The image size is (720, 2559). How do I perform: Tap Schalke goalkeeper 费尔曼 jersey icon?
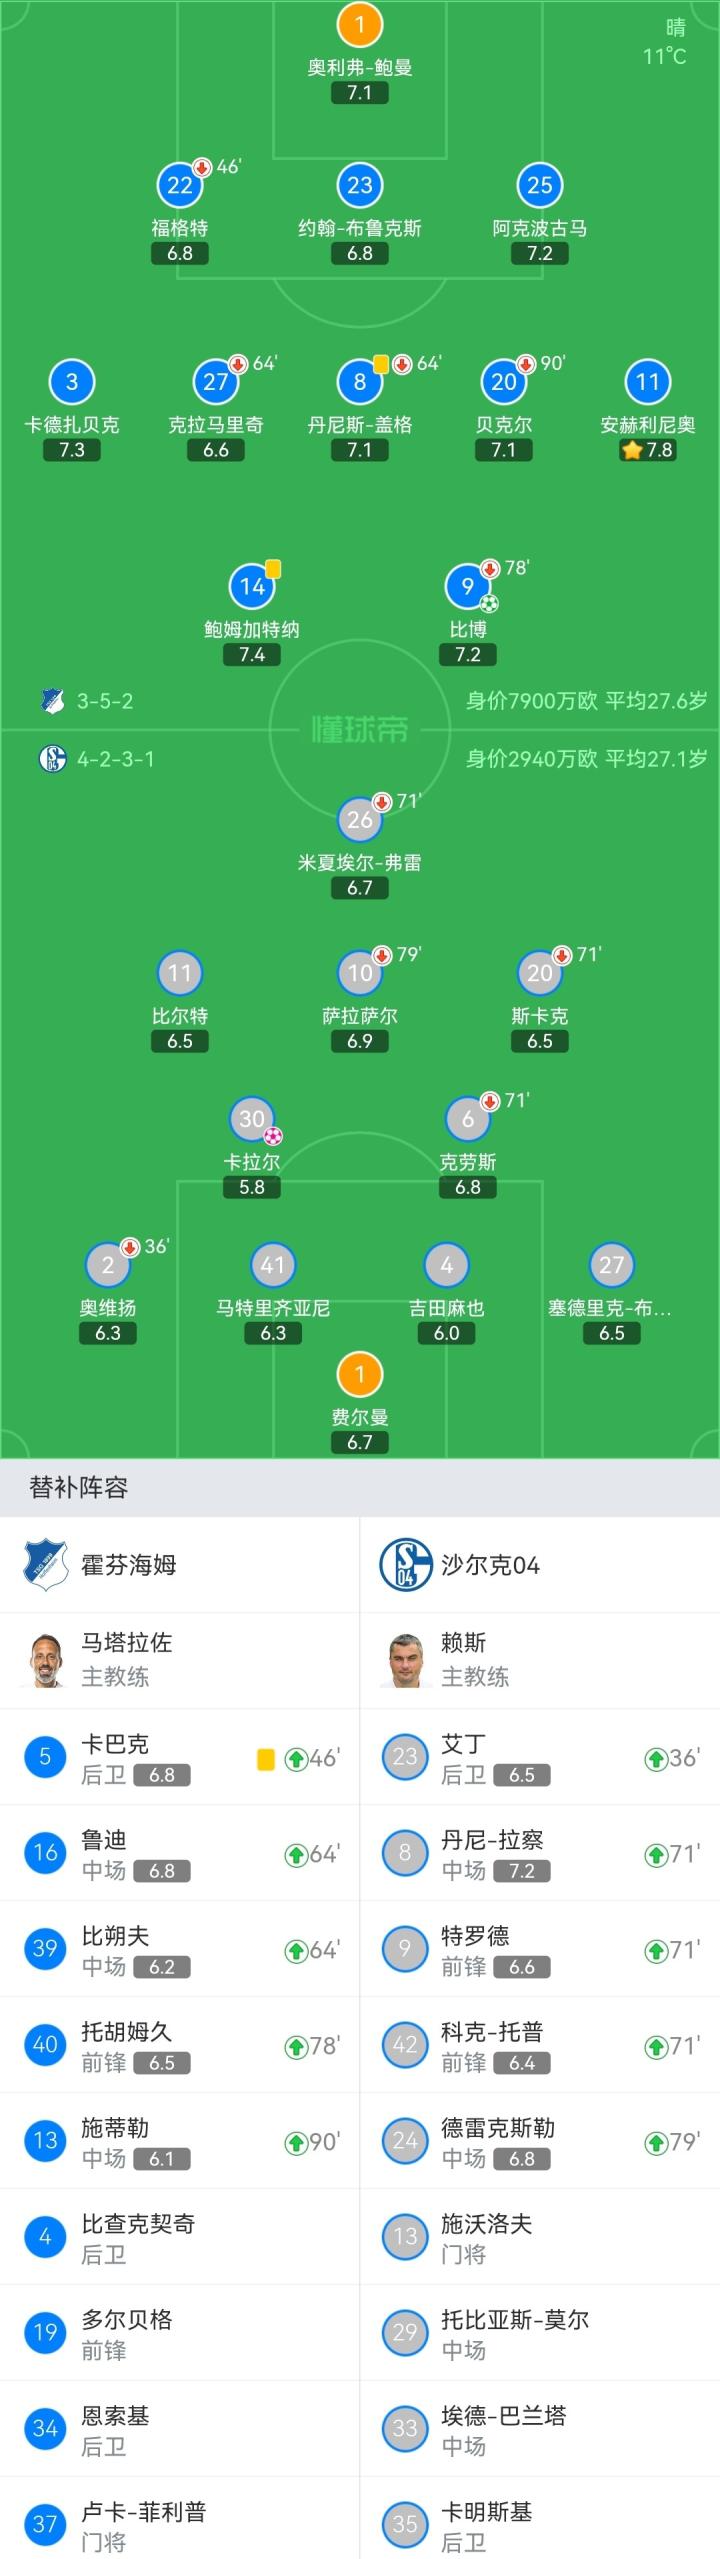tap(359, 1374)
